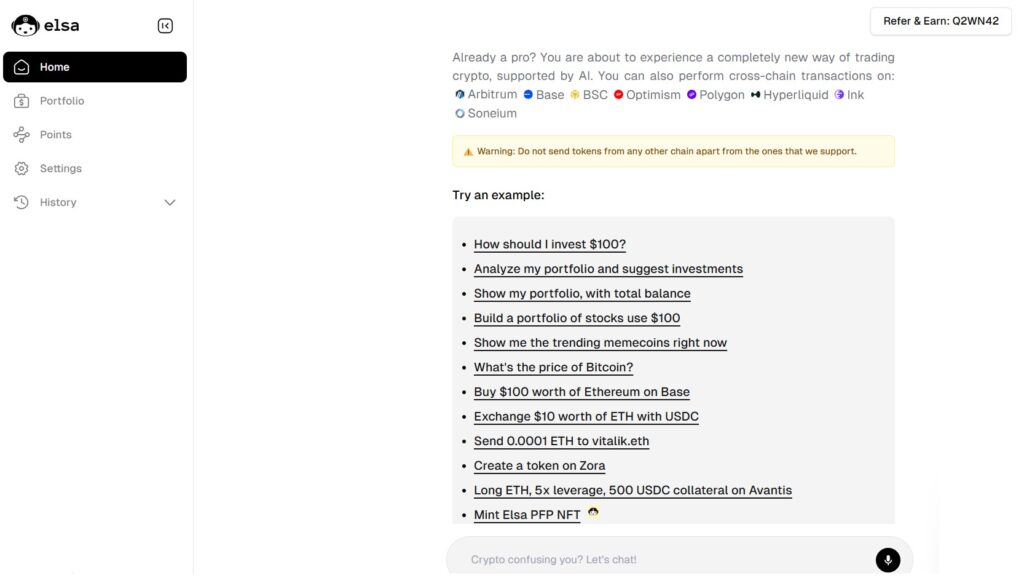Expand the History chevron arrow

click(170, 203)
